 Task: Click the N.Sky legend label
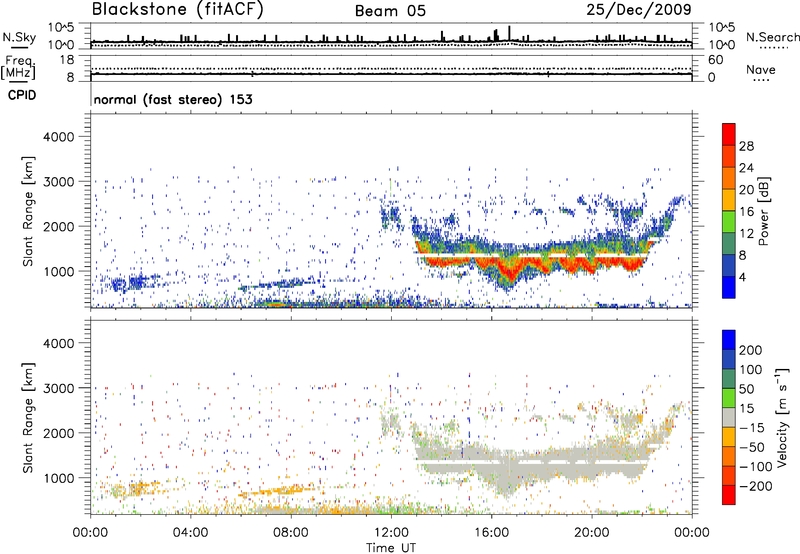pyautogui.click(x=19, y=37)
